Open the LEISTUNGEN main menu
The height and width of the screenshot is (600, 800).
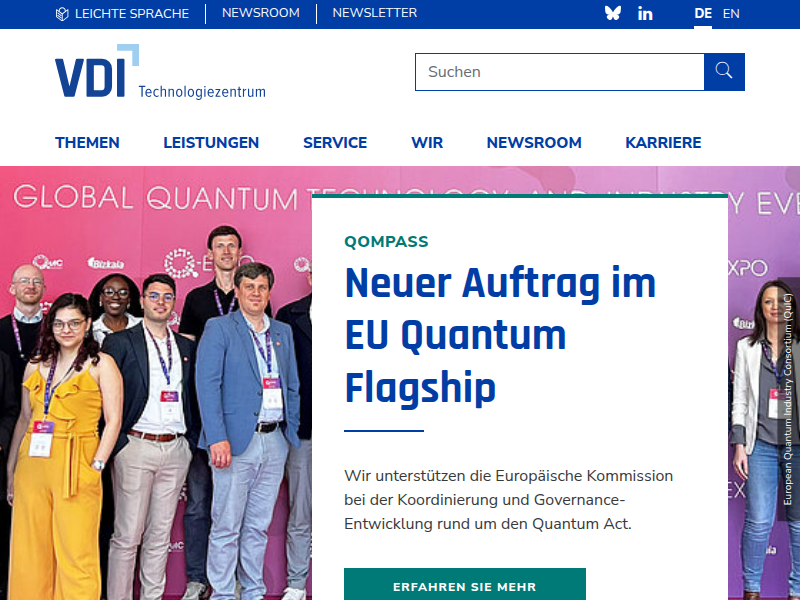(x=211, y=142)
